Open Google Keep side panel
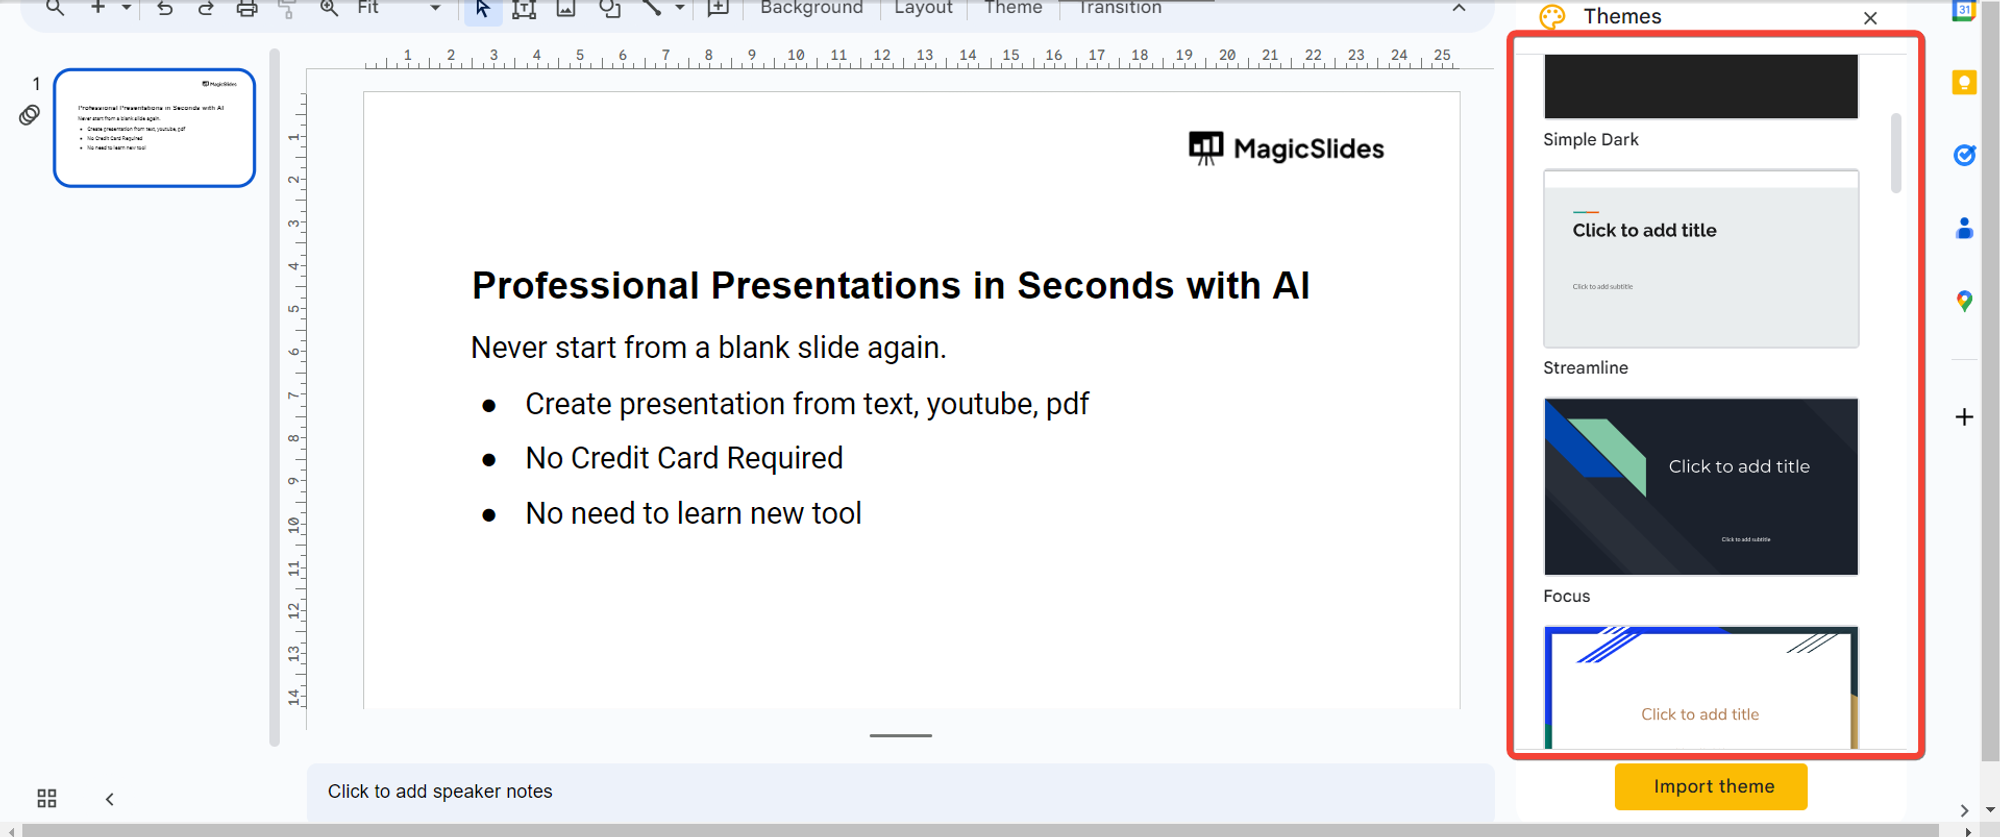 (x=1964, y=83)
